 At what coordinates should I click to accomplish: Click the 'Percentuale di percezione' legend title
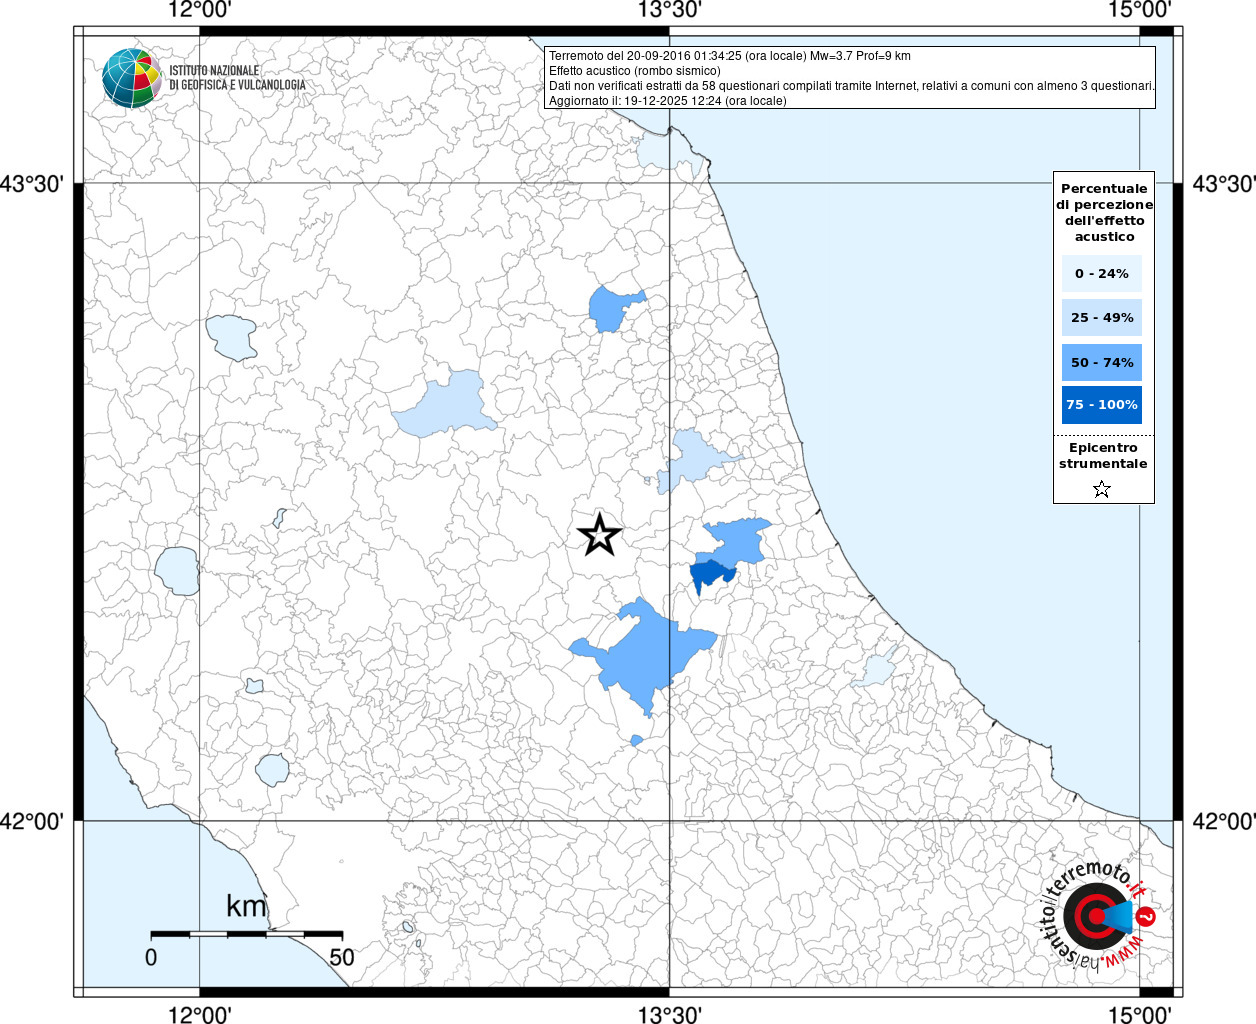pyautogui.click(x=1104, y=212)
